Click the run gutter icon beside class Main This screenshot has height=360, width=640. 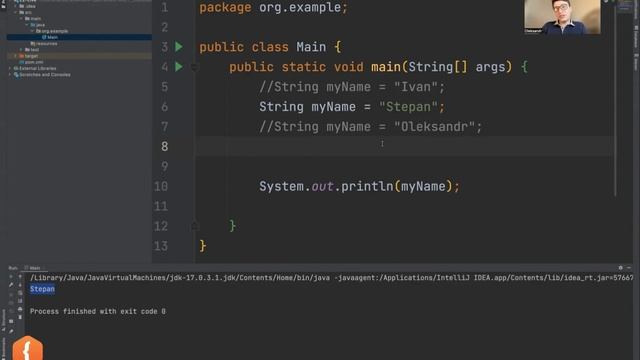[x=179, y=47]
